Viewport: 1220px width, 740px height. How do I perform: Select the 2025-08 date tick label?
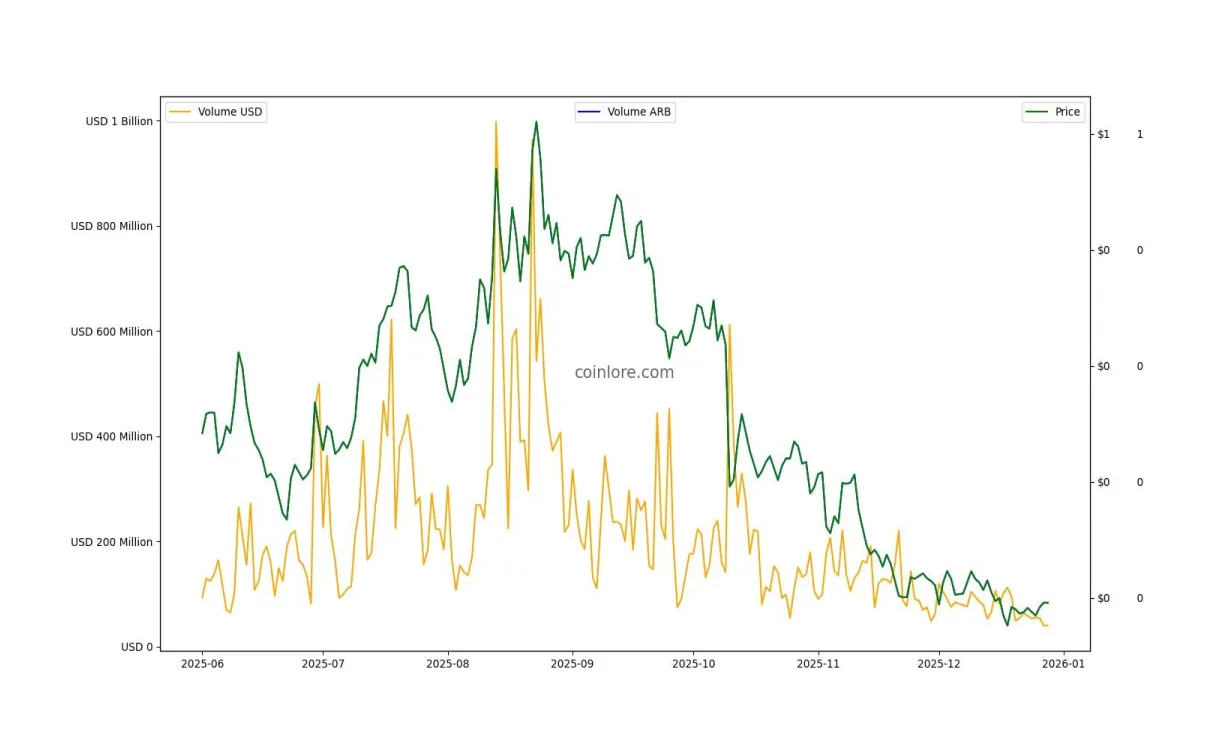448,663
